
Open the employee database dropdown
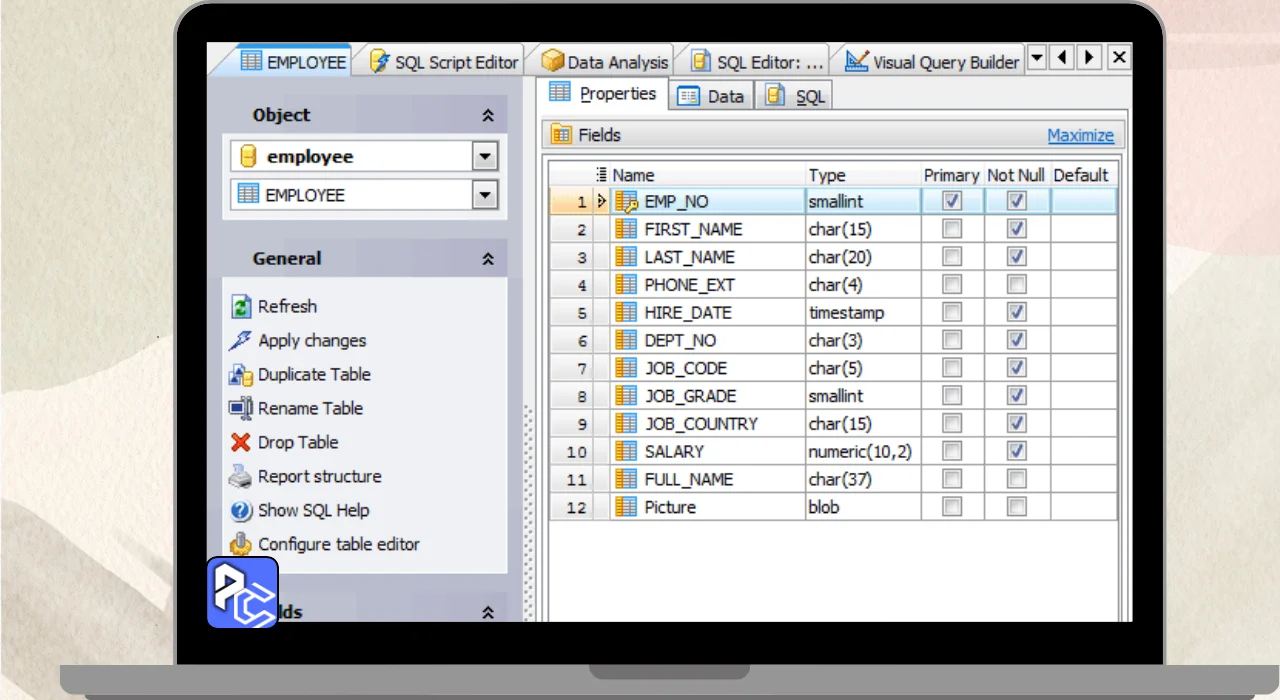tap(485, 157)
